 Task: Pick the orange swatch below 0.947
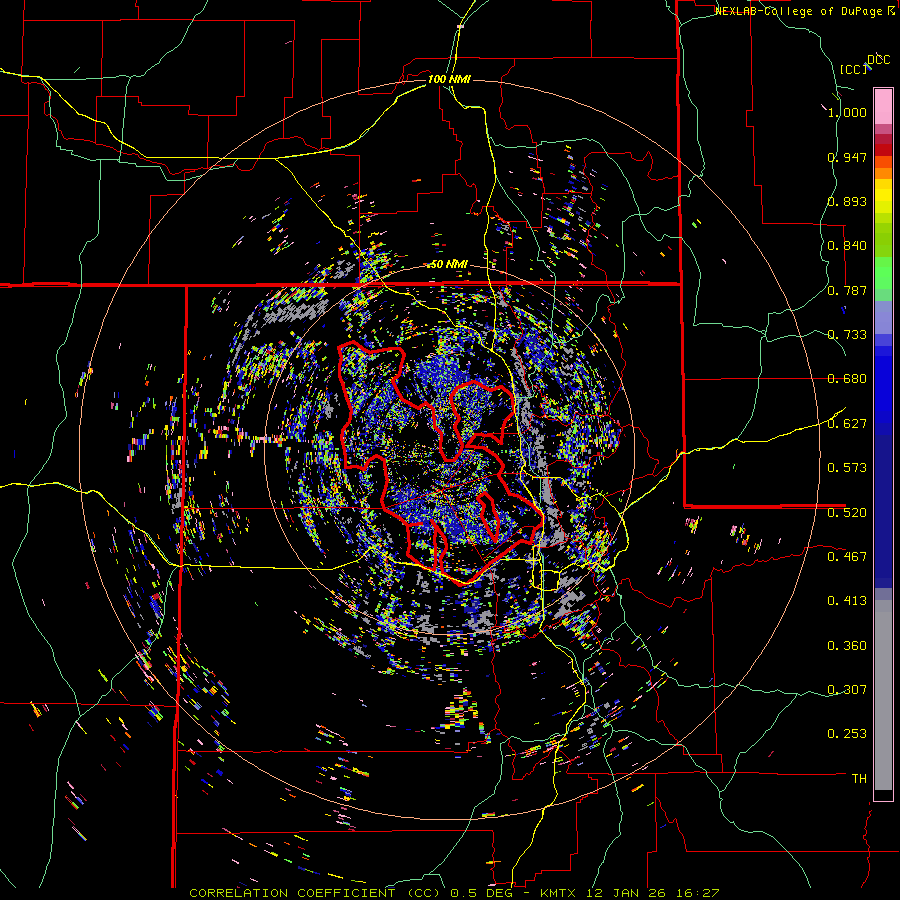tap(883, 173)
